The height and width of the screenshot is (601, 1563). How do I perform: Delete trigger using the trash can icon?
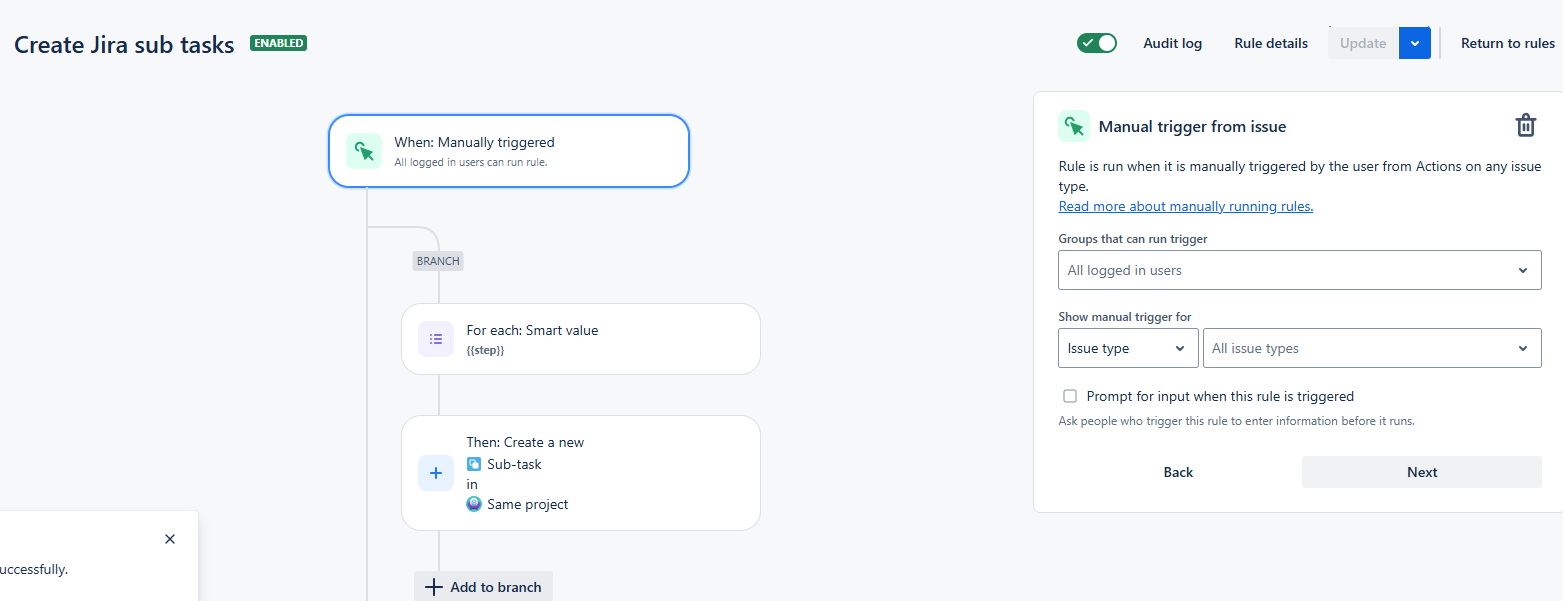[1525, 126]
